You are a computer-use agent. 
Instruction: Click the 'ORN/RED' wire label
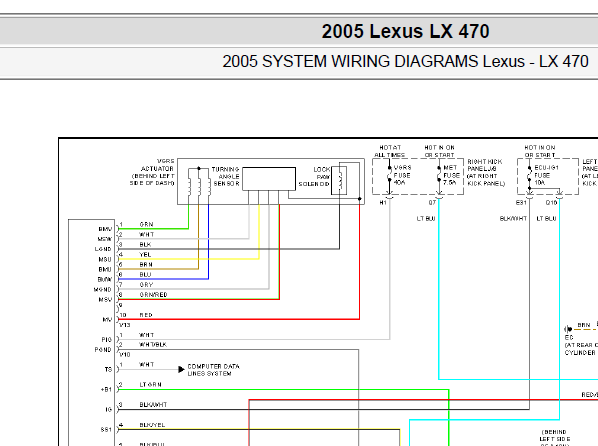pos(153,295)
